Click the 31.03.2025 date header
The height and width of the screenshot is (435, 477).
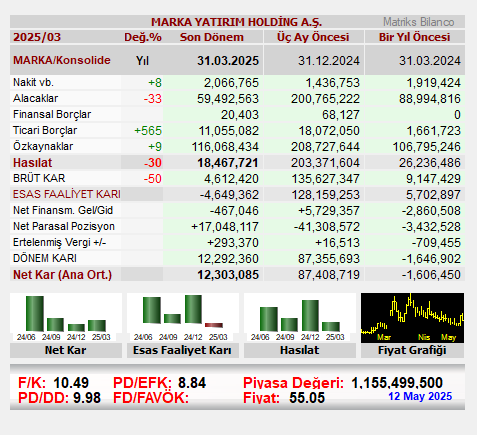coord(228,61)
